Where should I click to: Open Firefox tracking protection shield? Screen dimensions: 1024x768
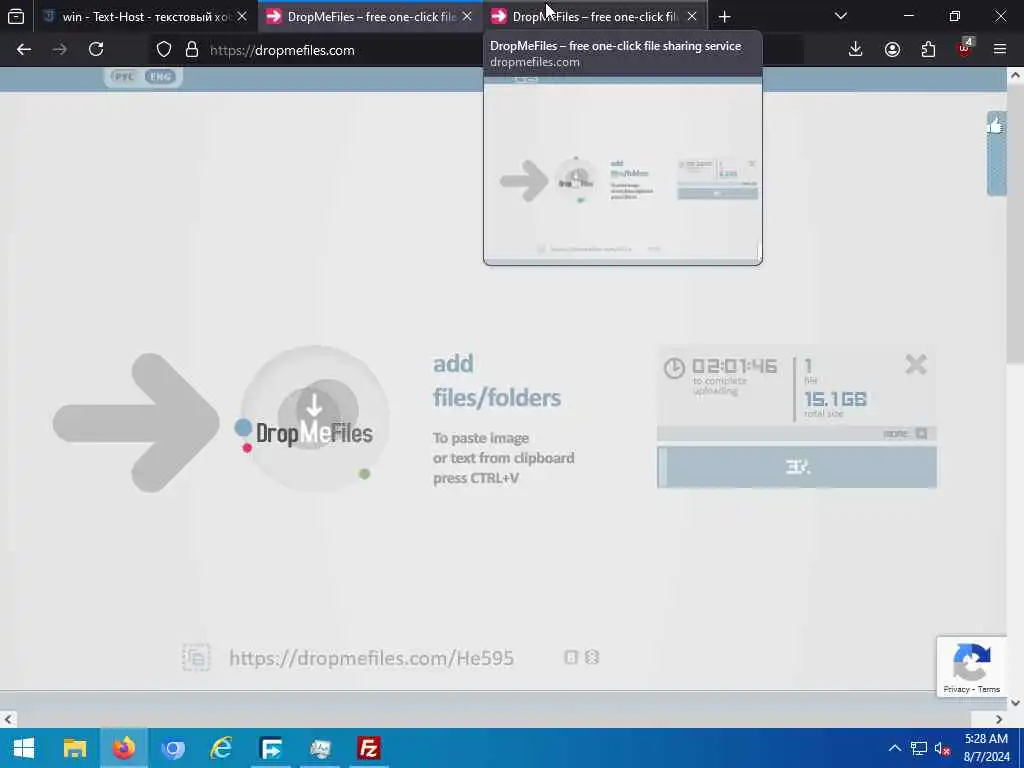[x=164, y=50]
